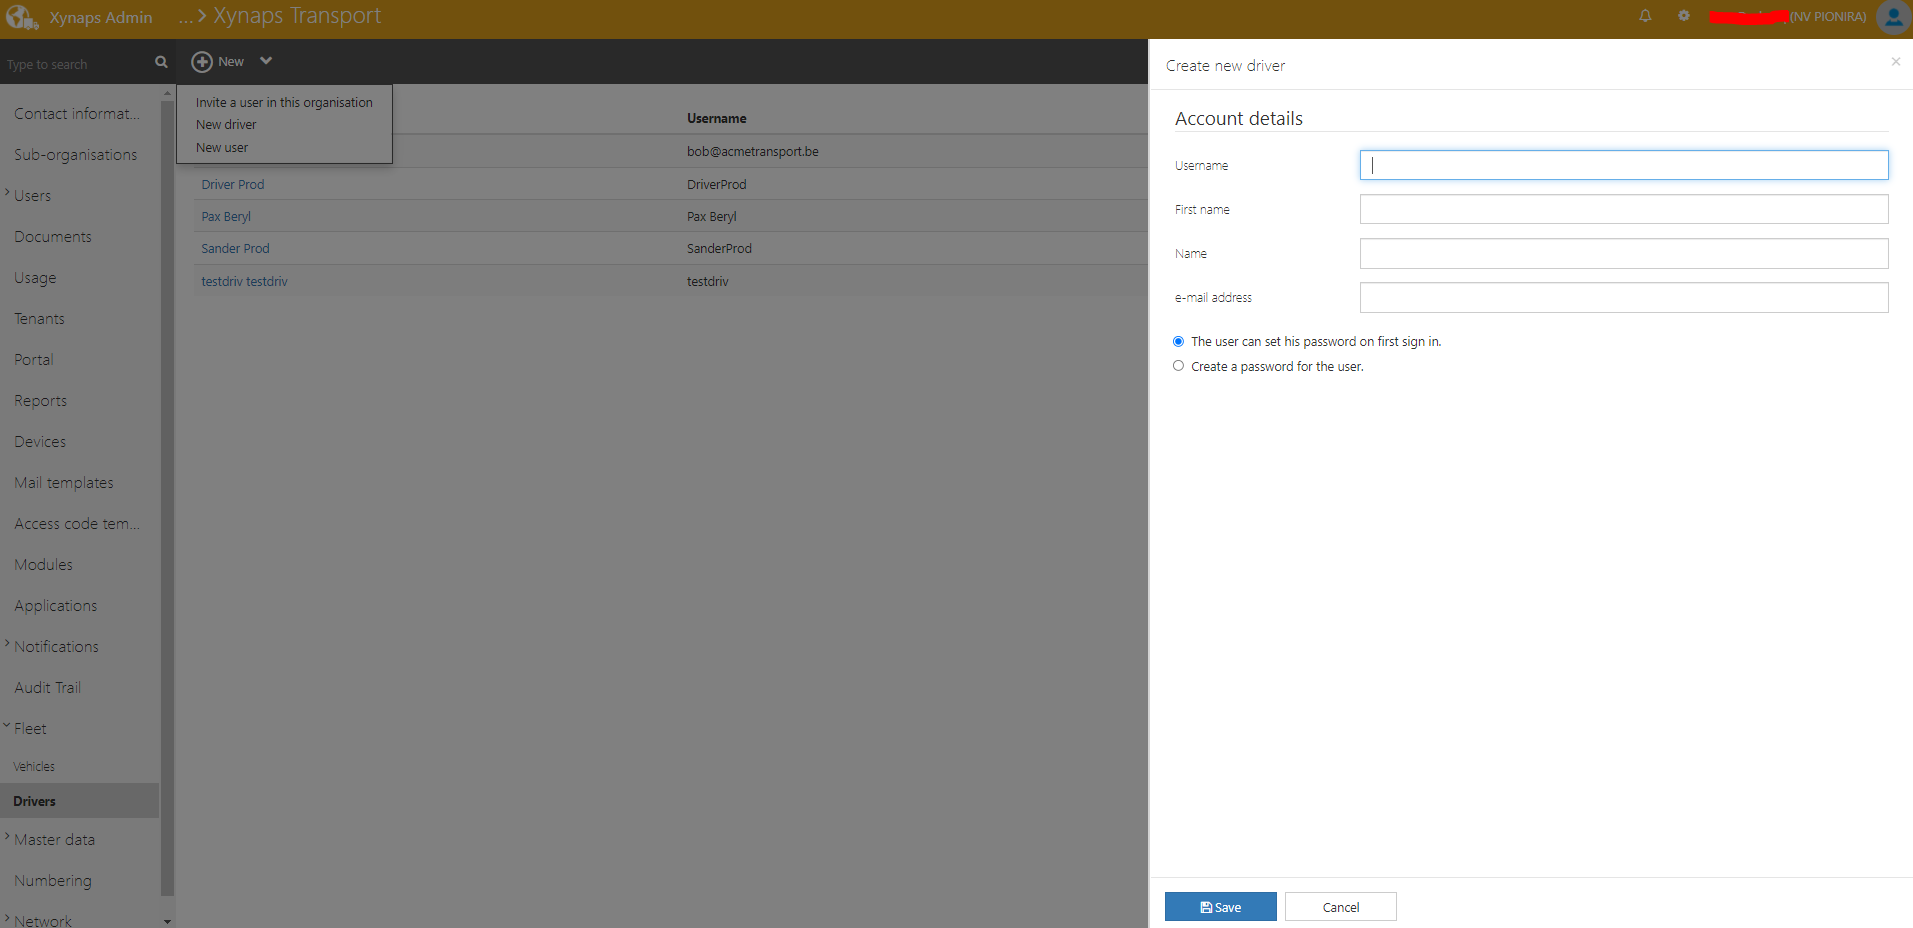Click the Xynaps Admin logo icon
This screenshot has height=928, width=1913.
[20, 16]
